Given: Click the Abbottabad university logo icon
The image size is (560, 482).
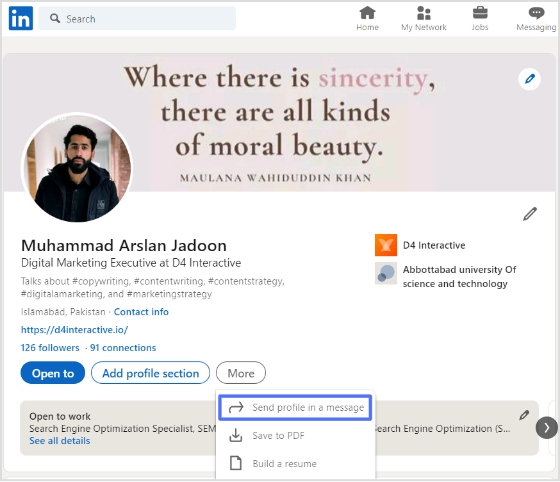Looking at the screenshot, I should (x=386, y=273).
